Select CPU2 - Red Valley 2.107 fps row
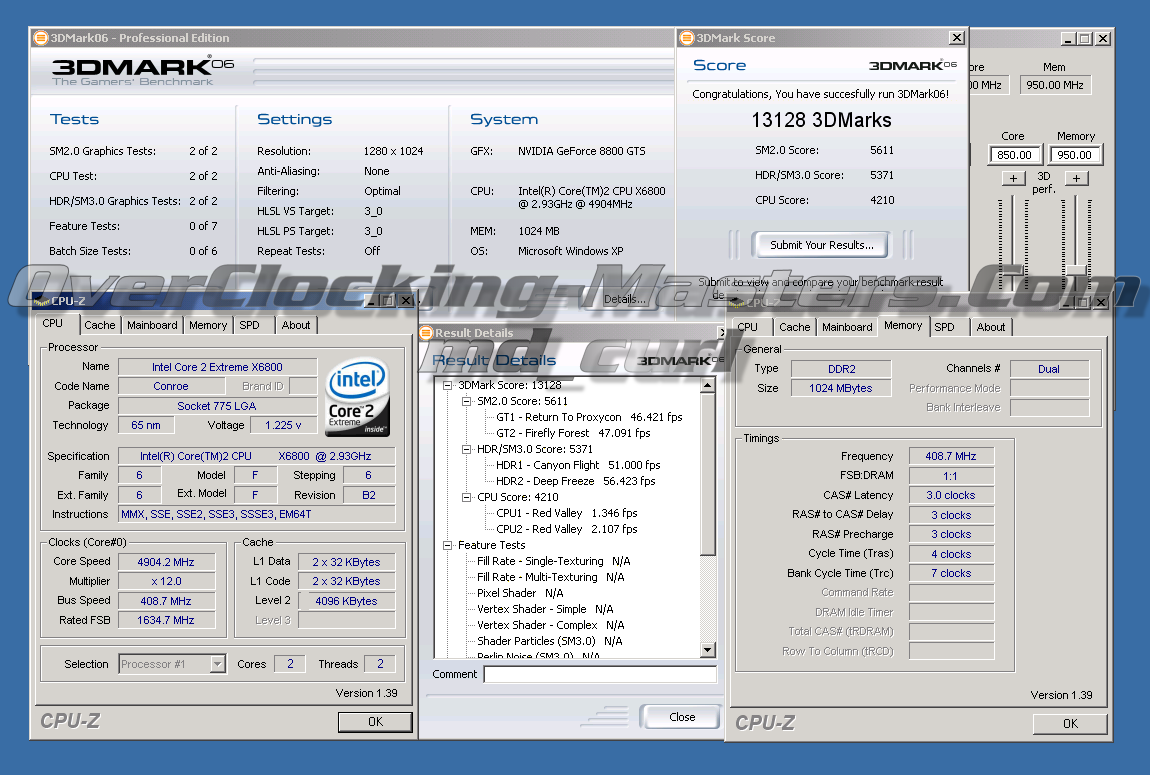The height and width of the screenshot is (775, 1150). 566,529
